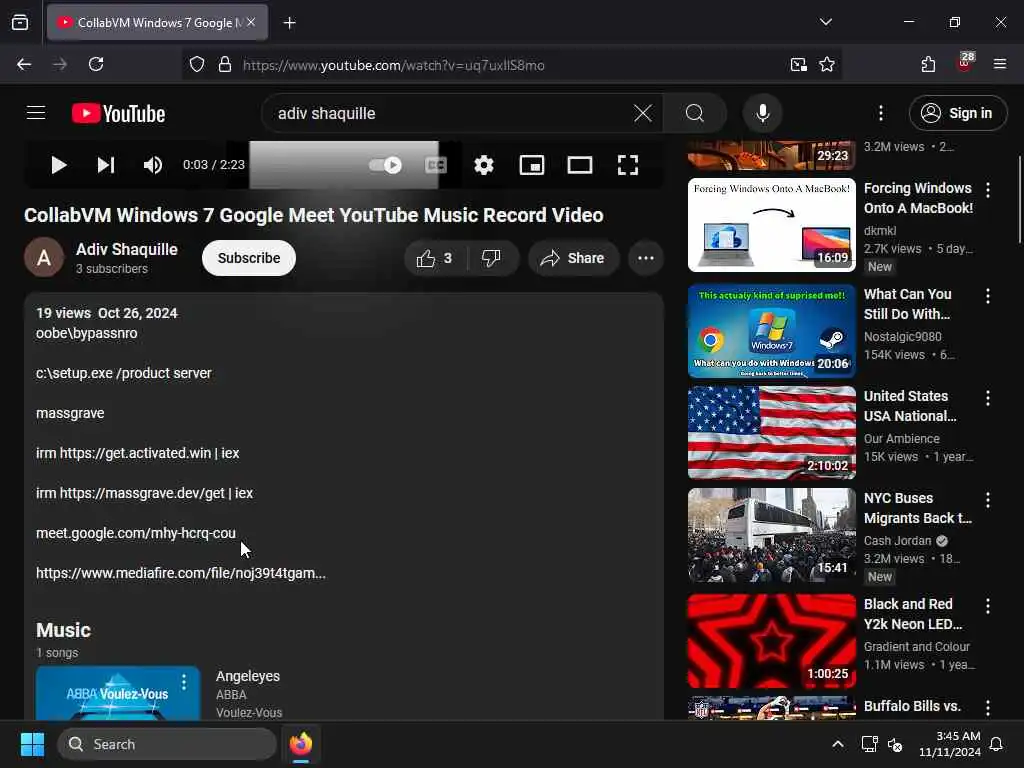Skip to next video
This screenshot has height=768, width=1024.
[106, 165]
